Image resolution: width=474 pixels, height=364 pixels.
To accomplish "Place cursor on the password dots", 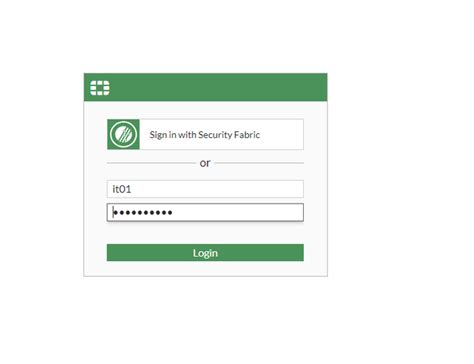I will click(143, 212).
